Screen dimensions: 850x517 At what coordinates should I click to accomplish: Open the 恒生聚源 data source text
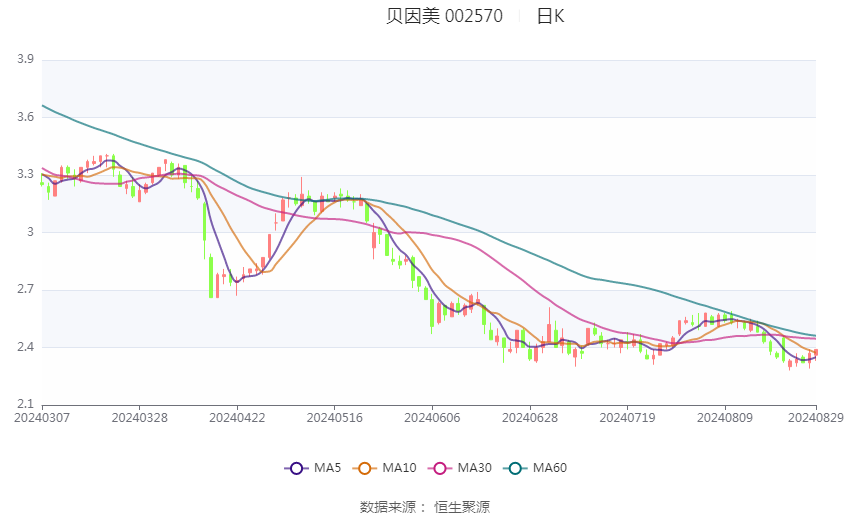[462, 507]
